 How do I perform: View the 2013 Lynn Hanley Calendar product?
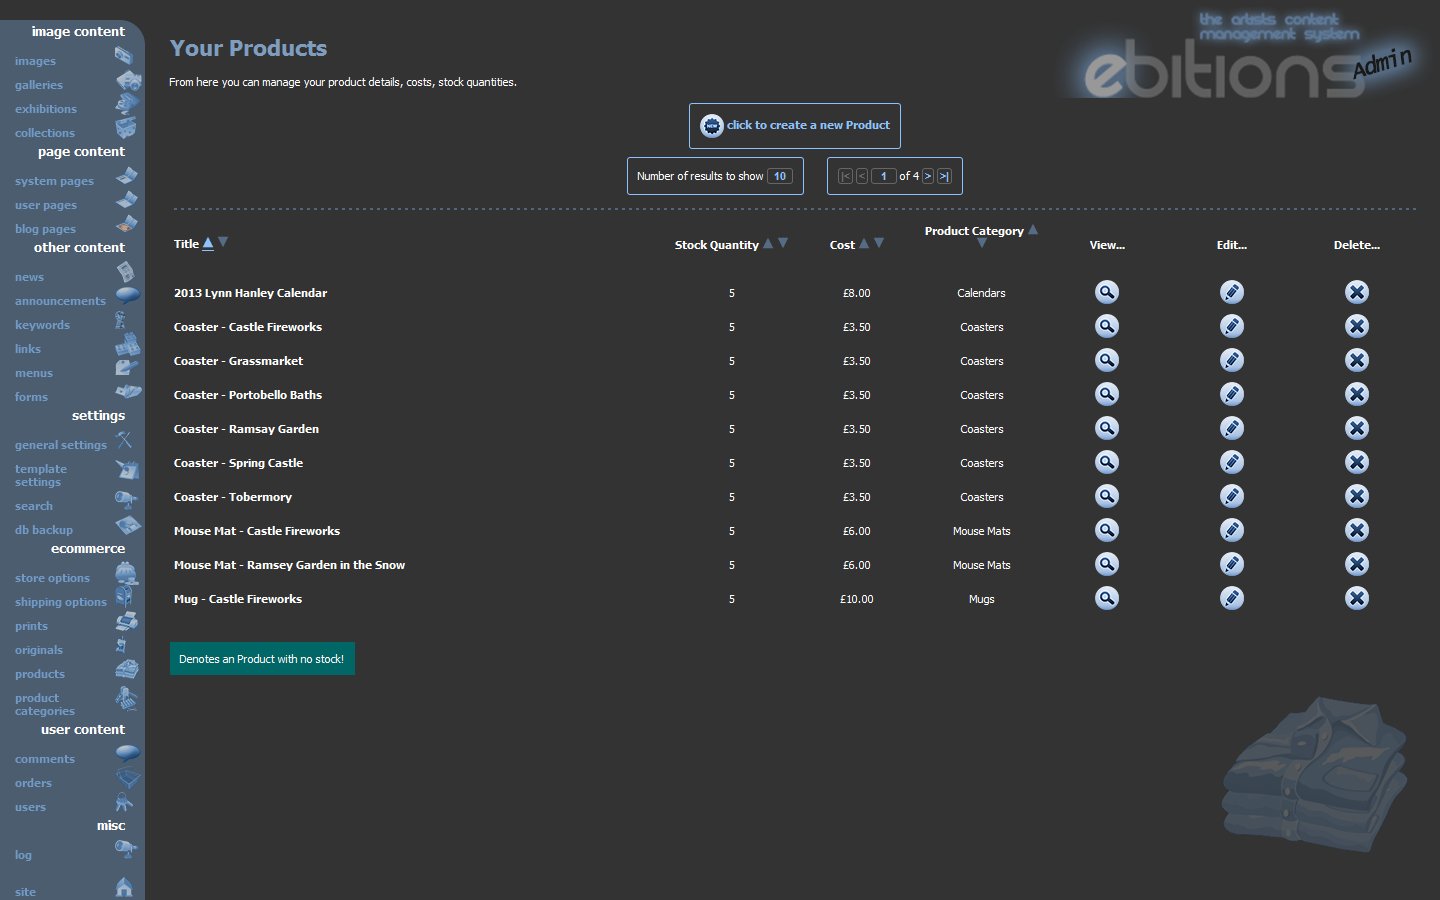[x=1106, y=292]
